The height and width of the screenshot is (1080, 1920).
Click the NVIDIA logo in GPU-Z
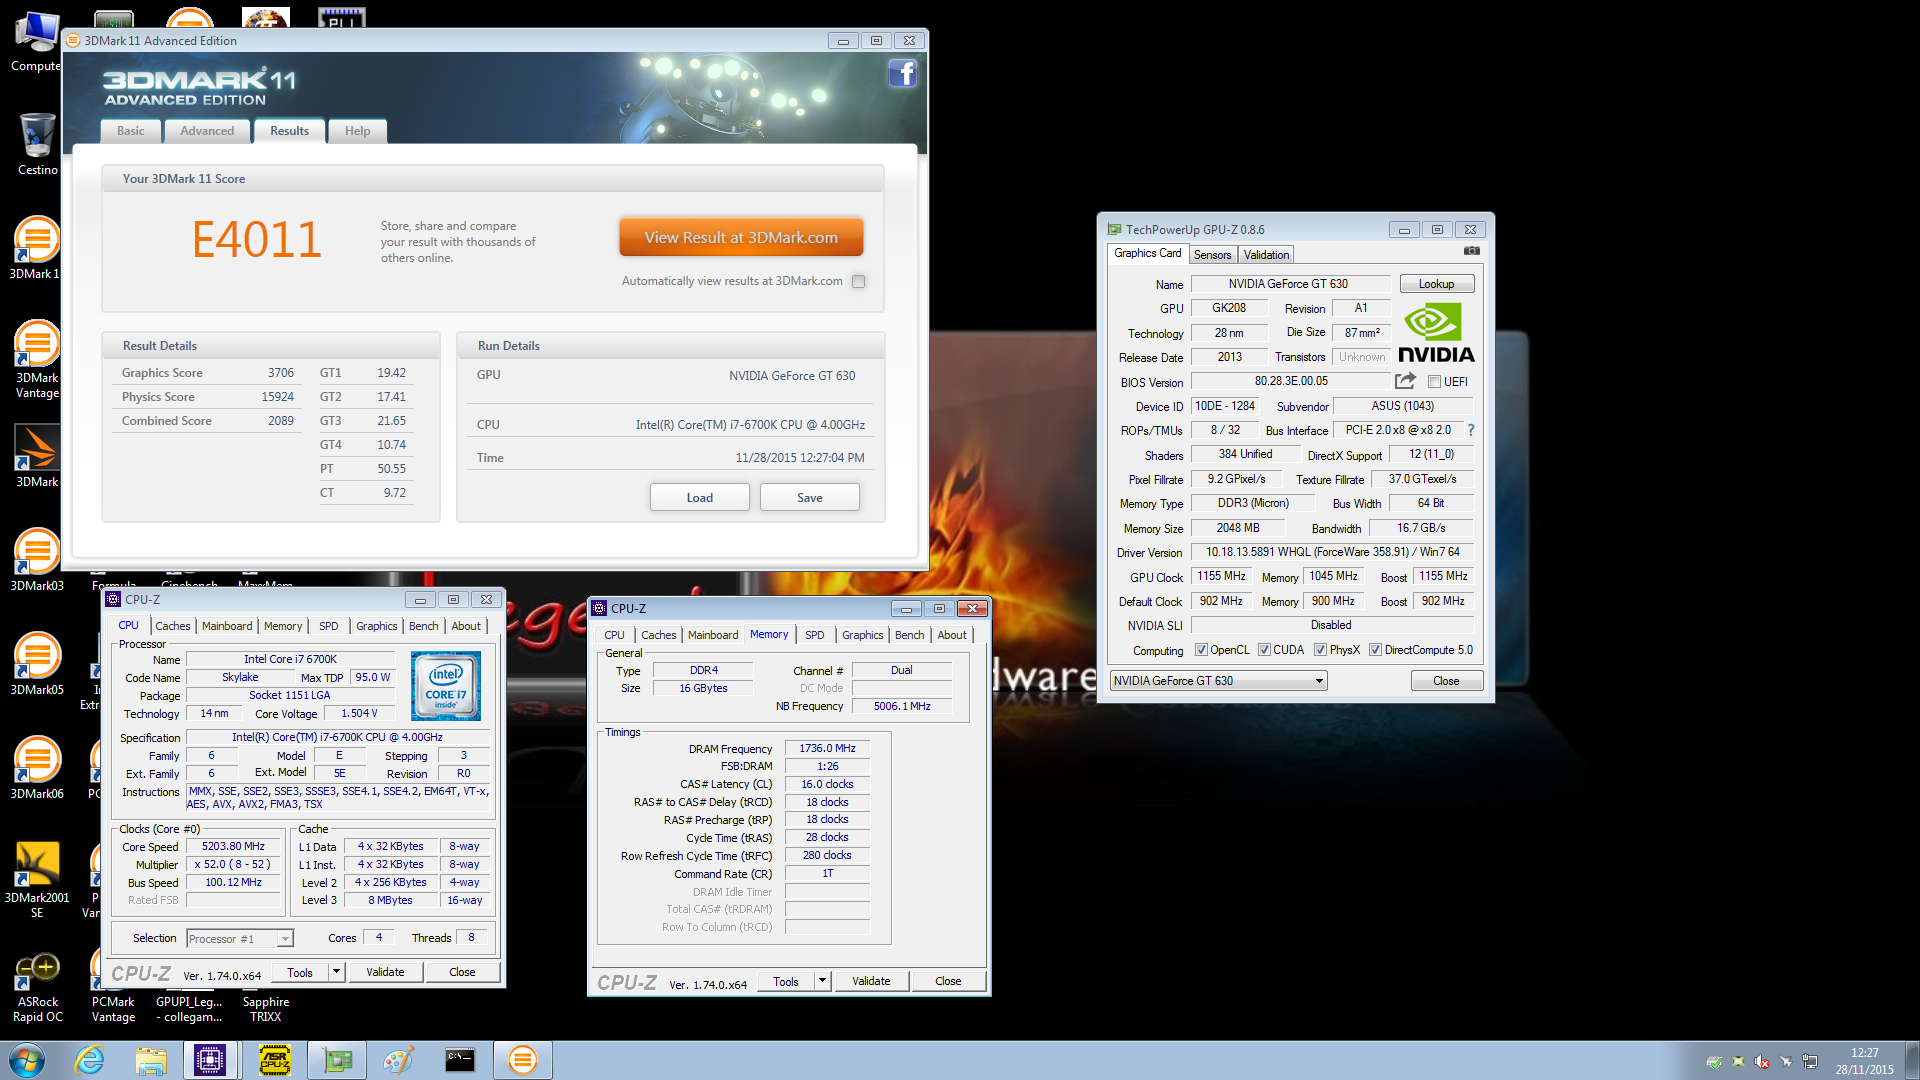tap(1435, 334)
